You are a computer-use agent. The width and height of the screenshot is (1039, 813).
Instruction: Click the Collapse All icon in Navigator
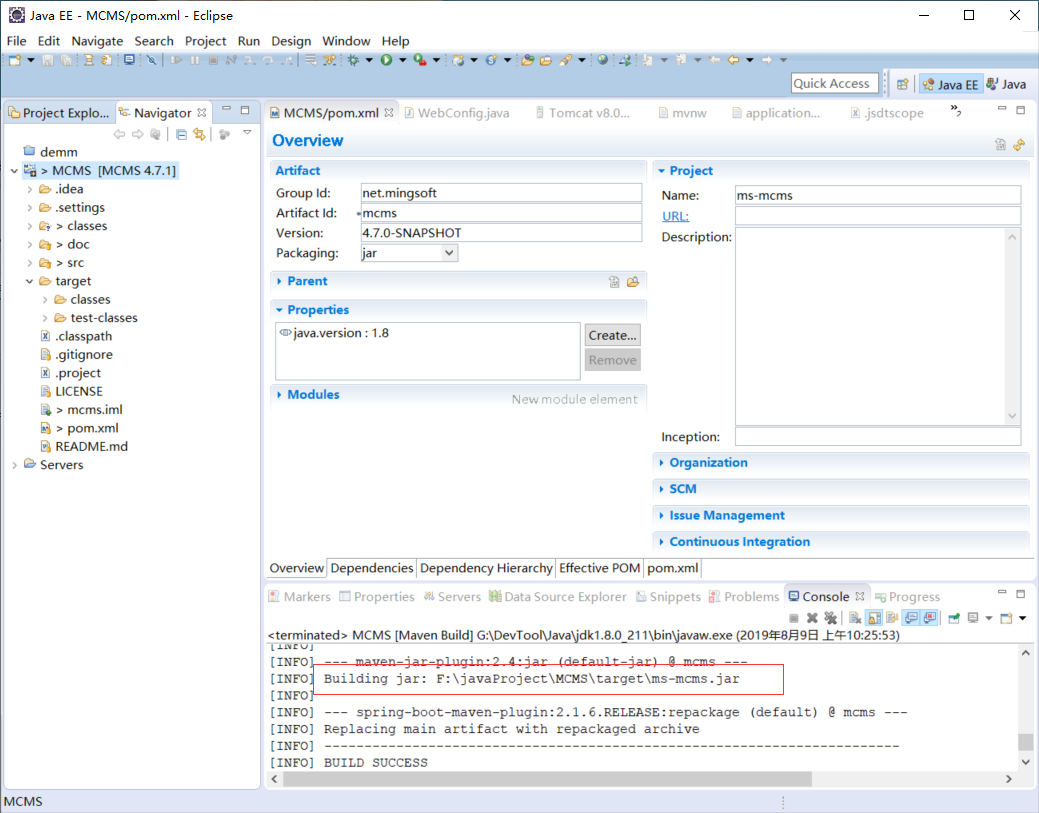[x=181, y=135]
